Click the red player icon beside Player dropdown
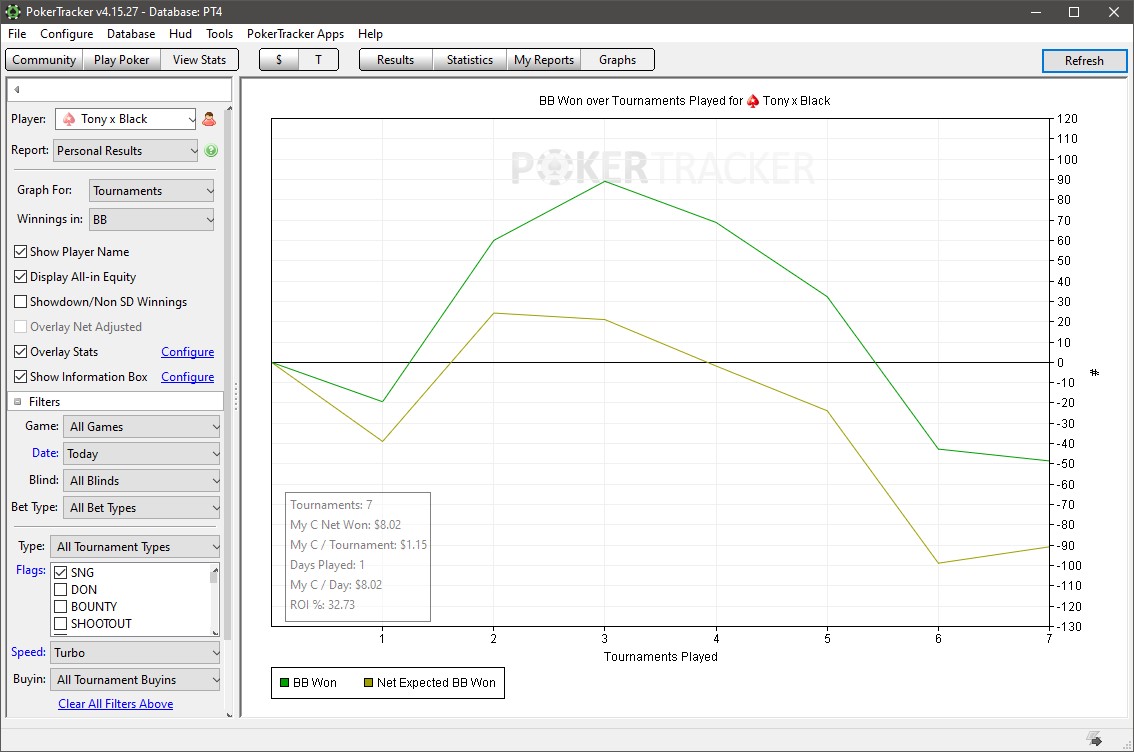The width and height of the screenshot is (1134, 752). 209,119
